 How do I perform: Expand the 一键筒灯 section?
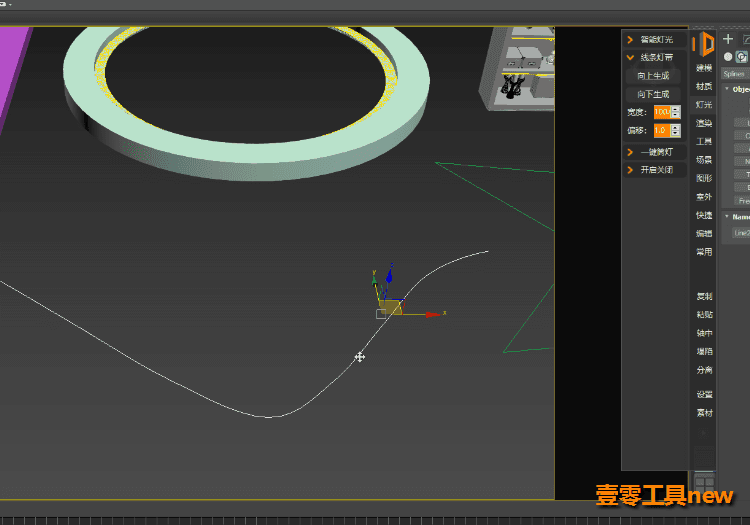[x=655, y=152]
